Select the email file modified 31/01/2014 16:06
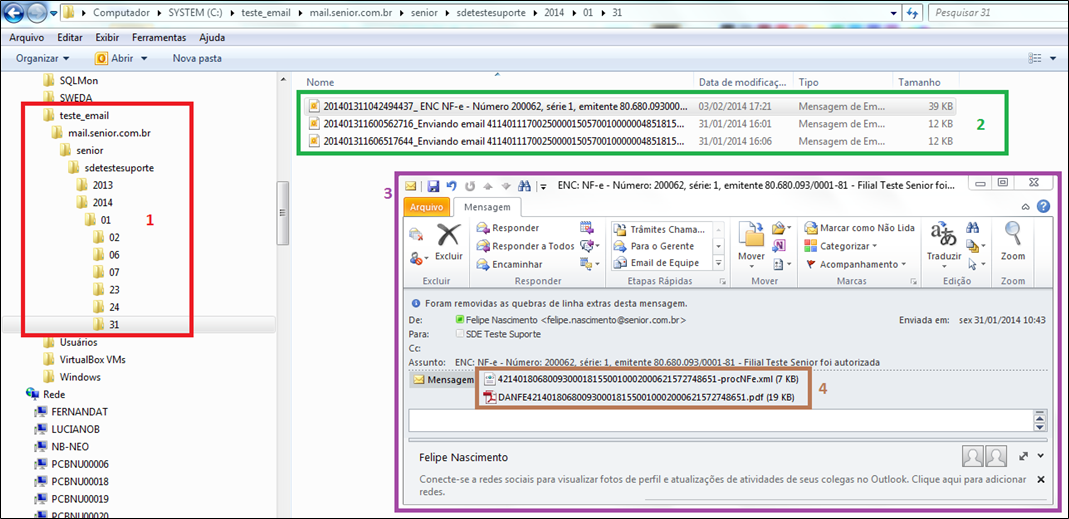The image size is (1069, 519). (631, 141)
